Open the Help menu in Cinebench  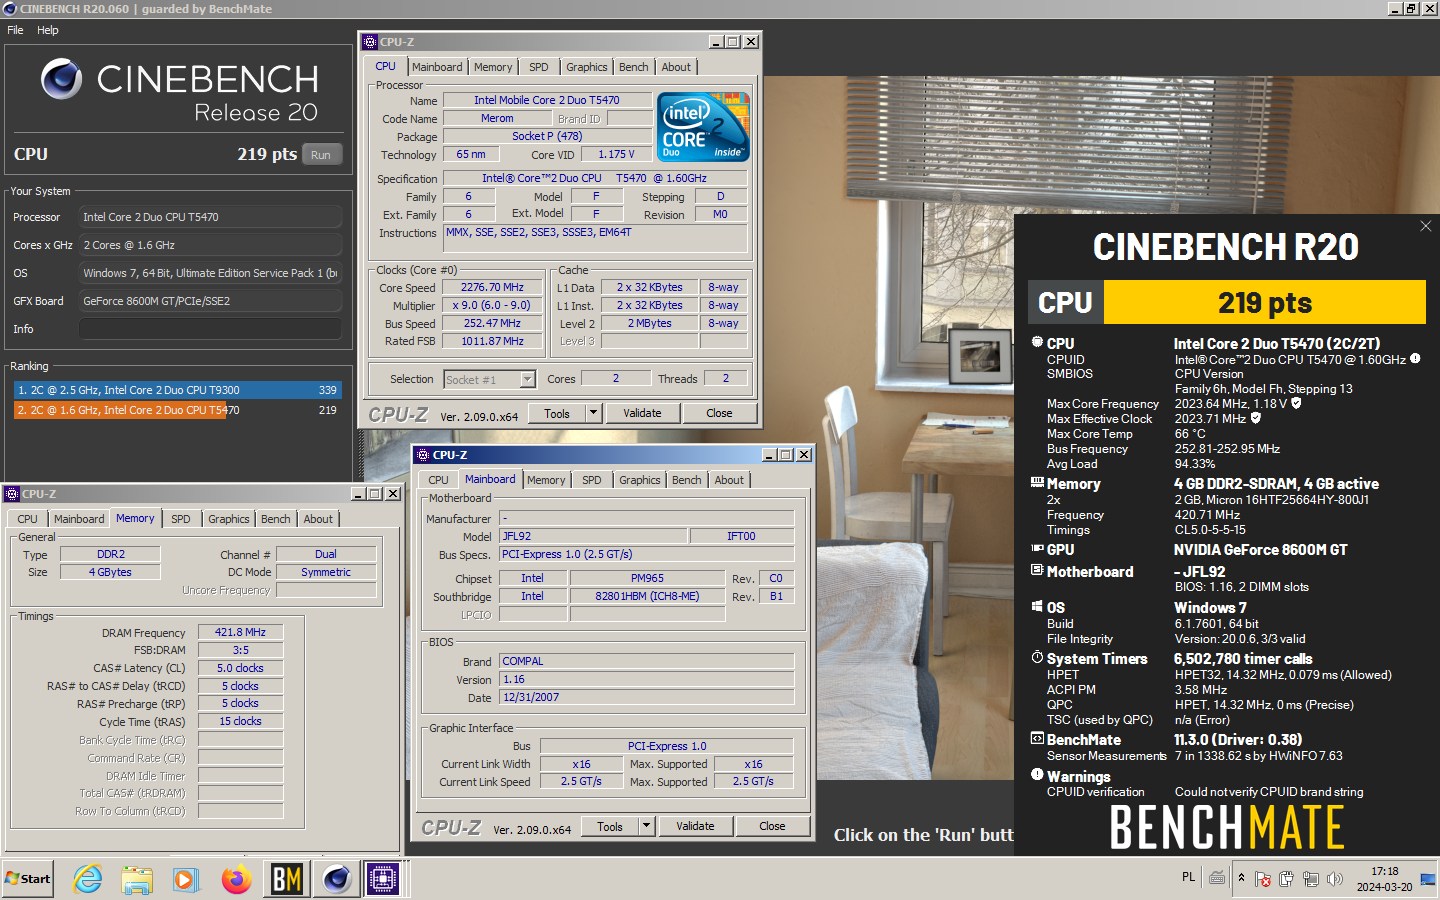pos(48,30)
